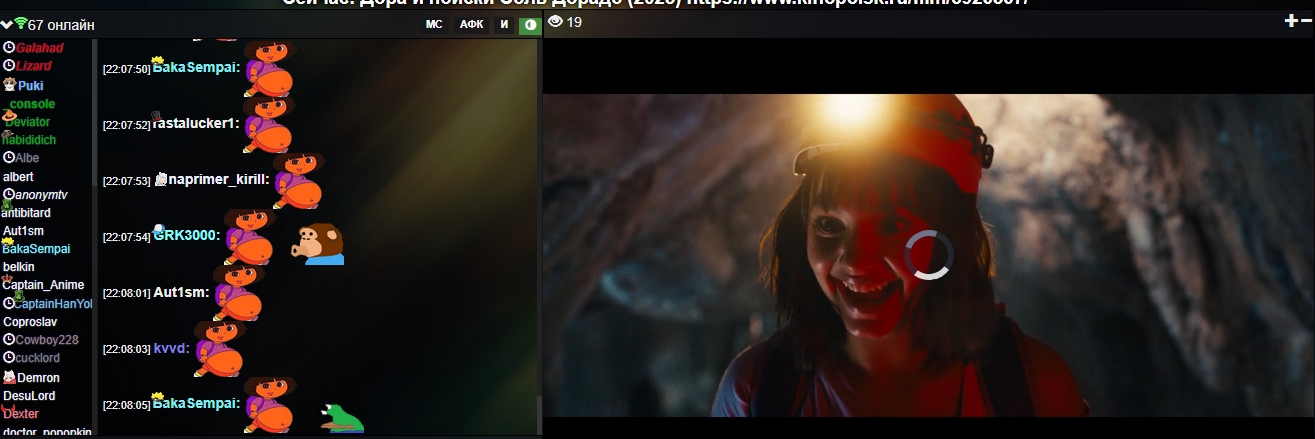This screenshot has height=439, width=1315.
Task: Select user Demron in the user list
Action: point(38,378)
